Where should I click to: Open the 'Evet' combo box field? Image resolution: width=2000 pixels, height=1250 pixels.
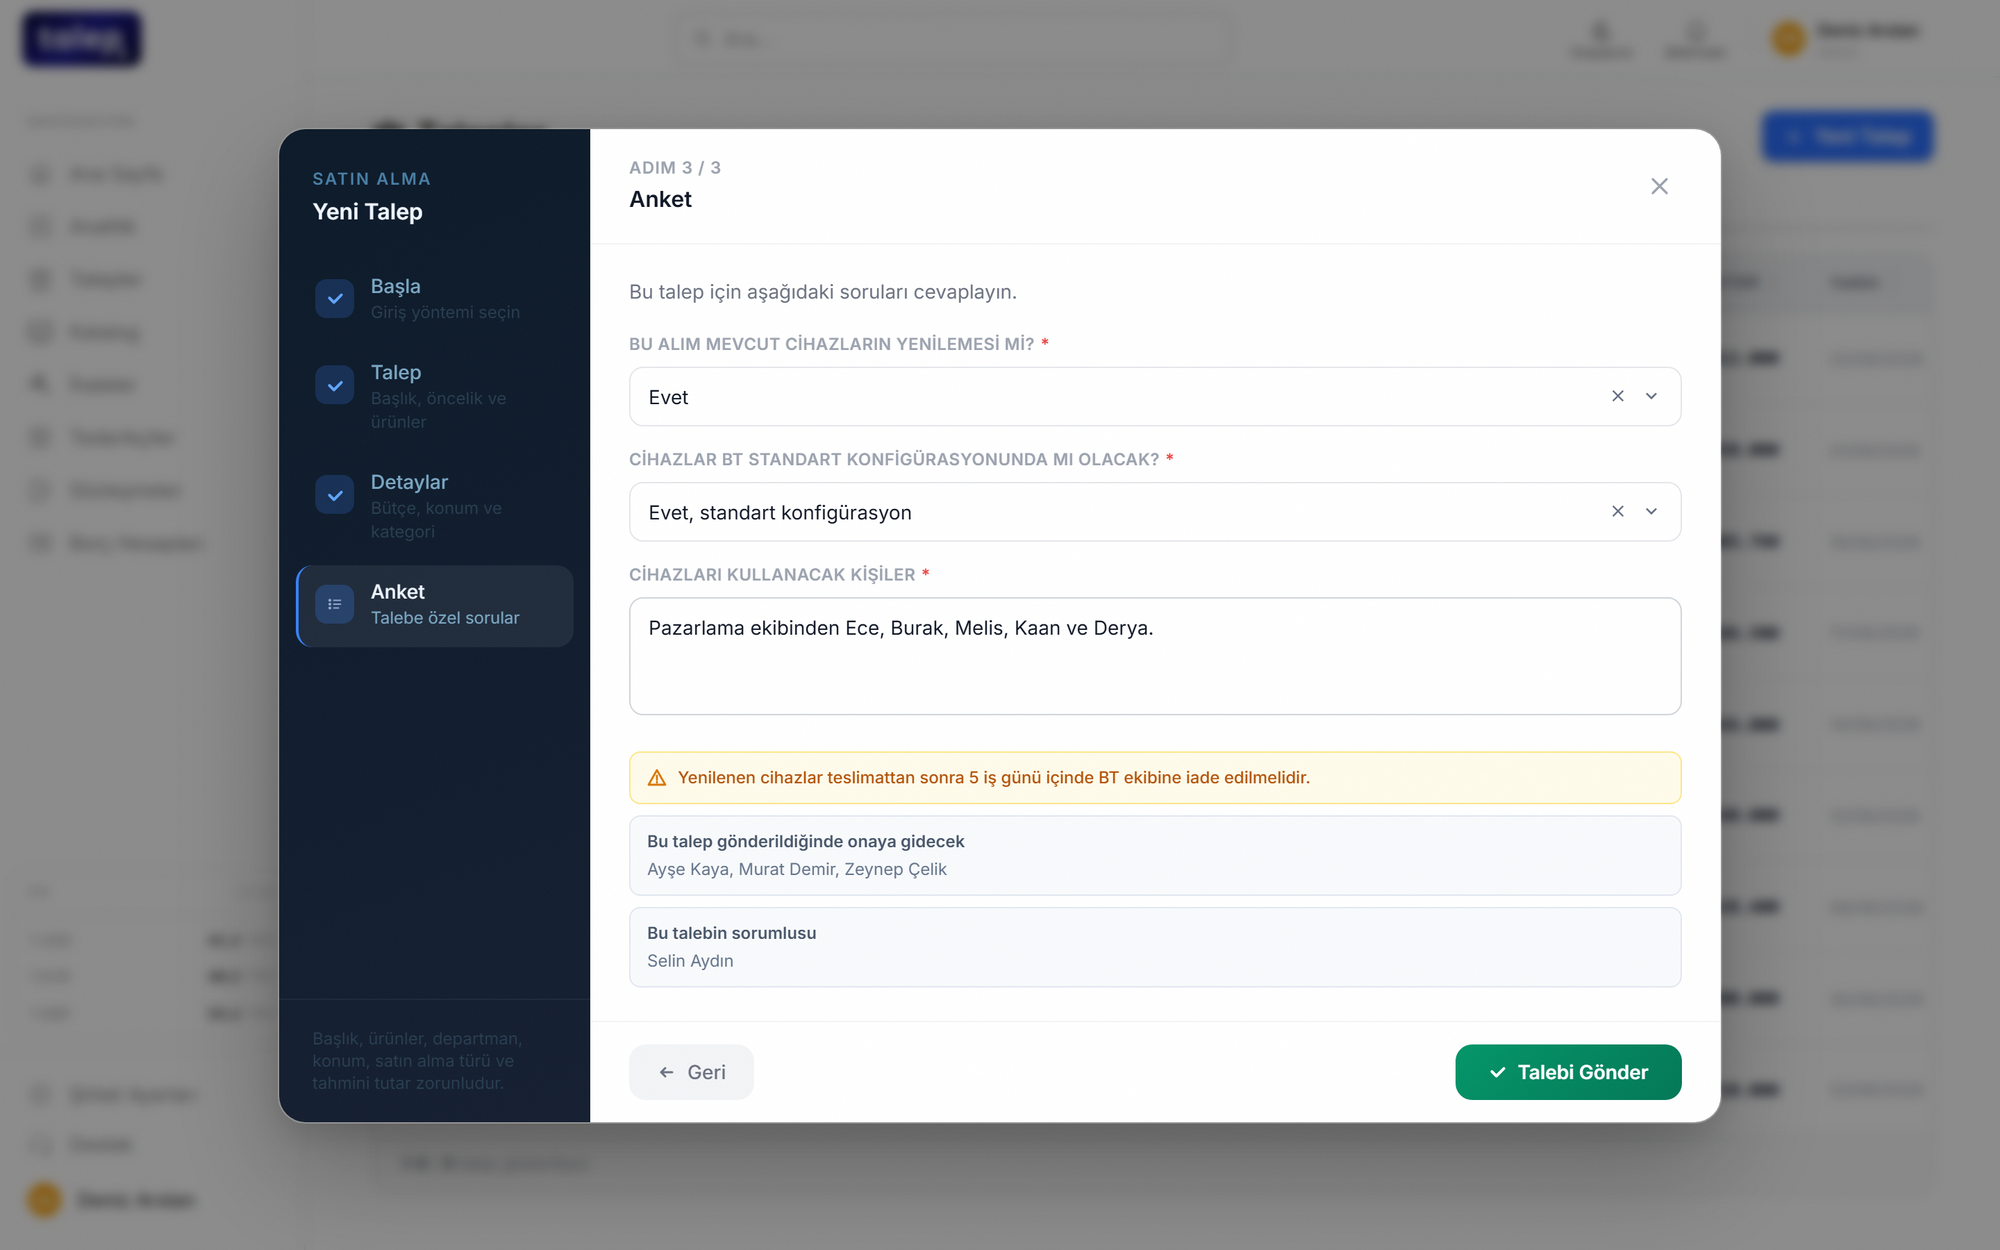(1155, 397)
